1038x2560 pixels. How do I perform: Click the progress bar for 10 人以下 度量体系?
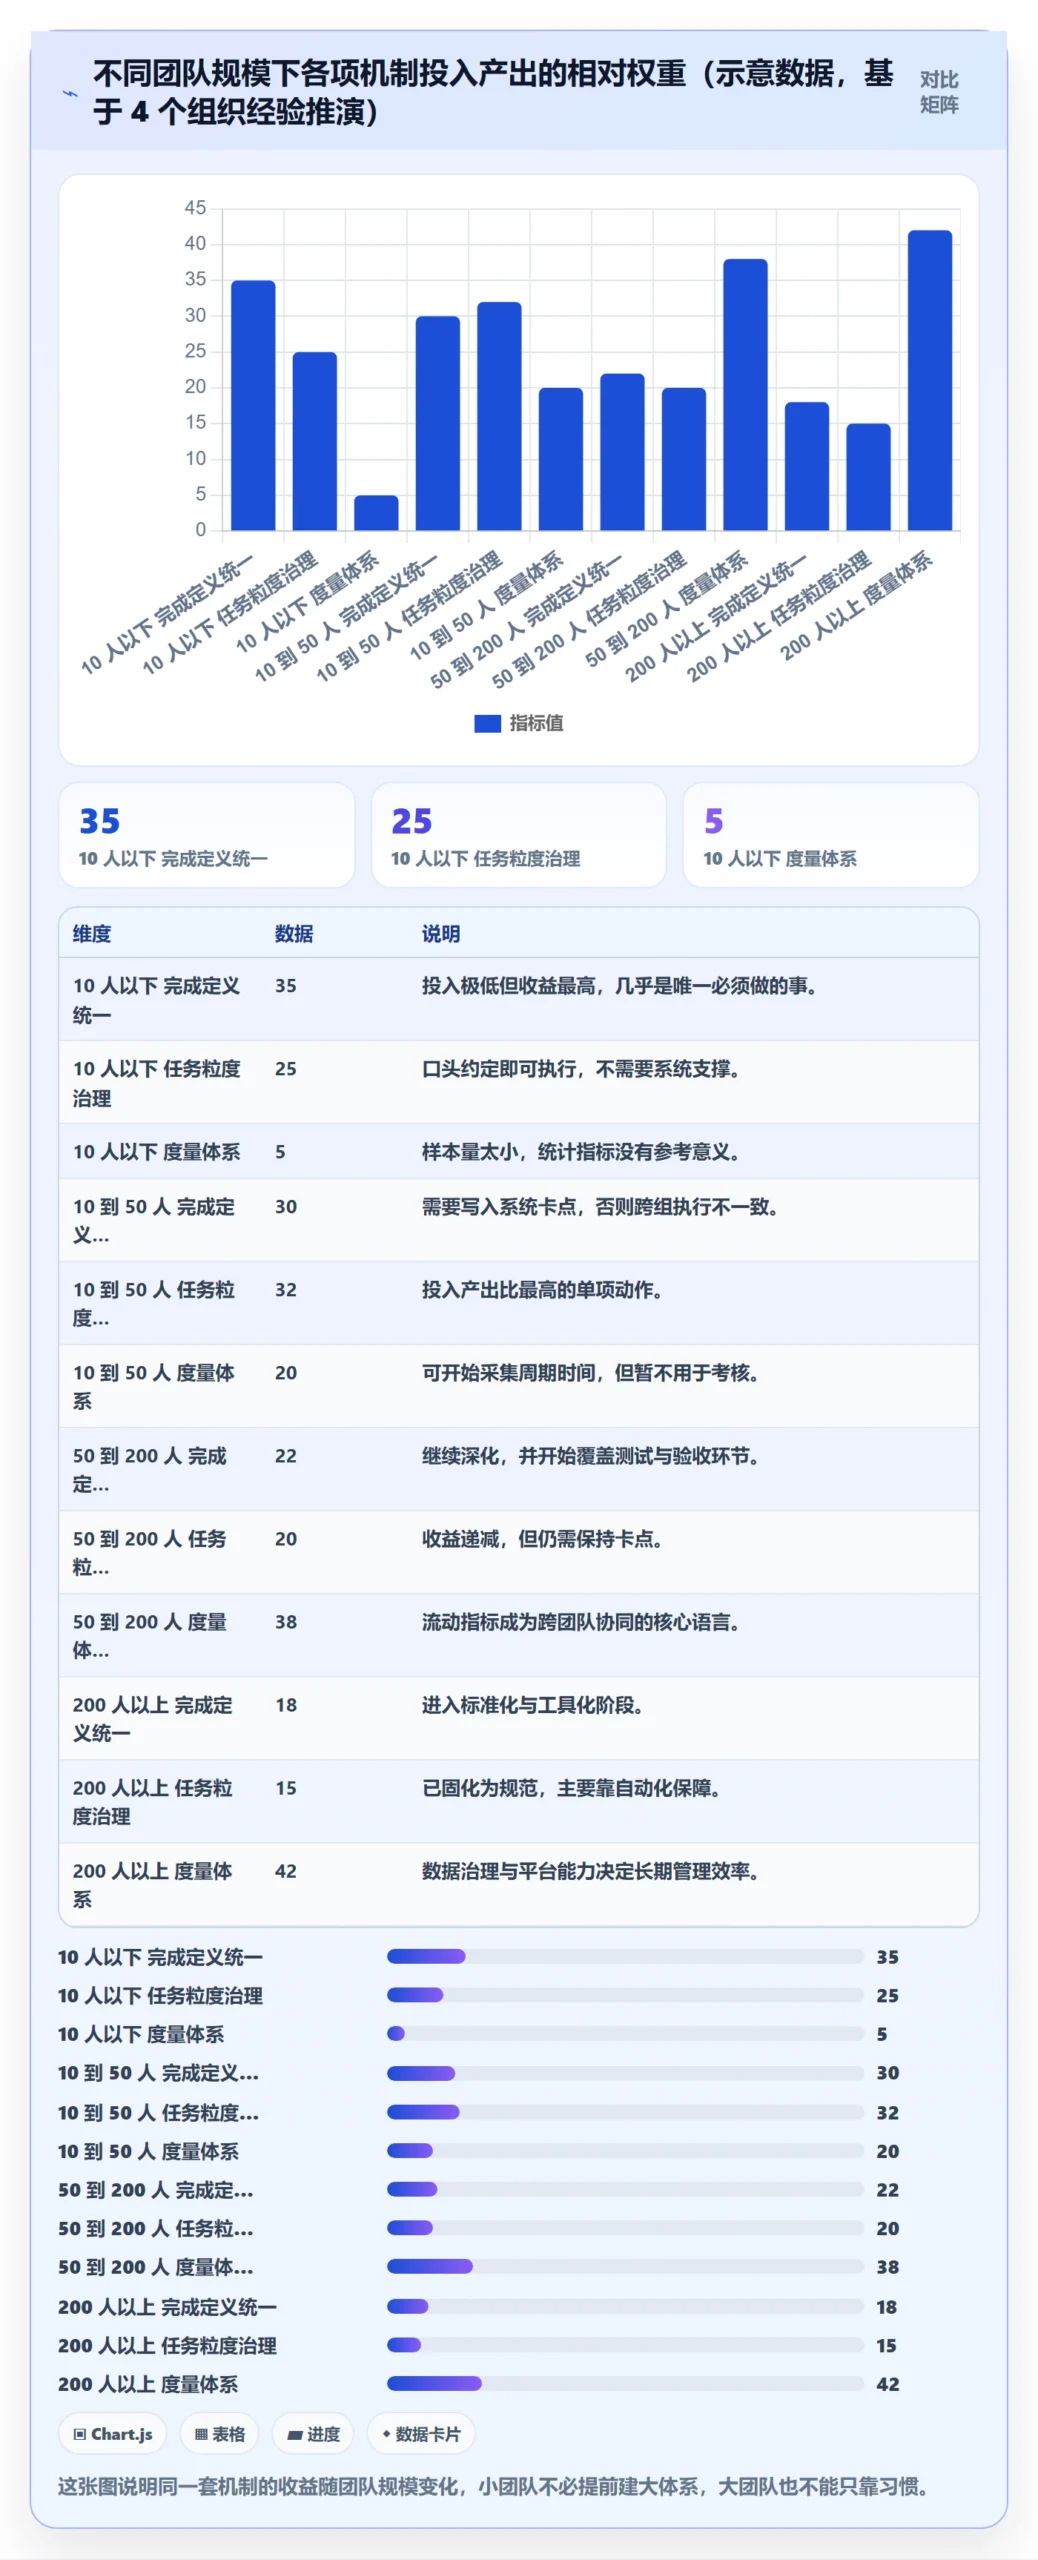(625, 2034)
